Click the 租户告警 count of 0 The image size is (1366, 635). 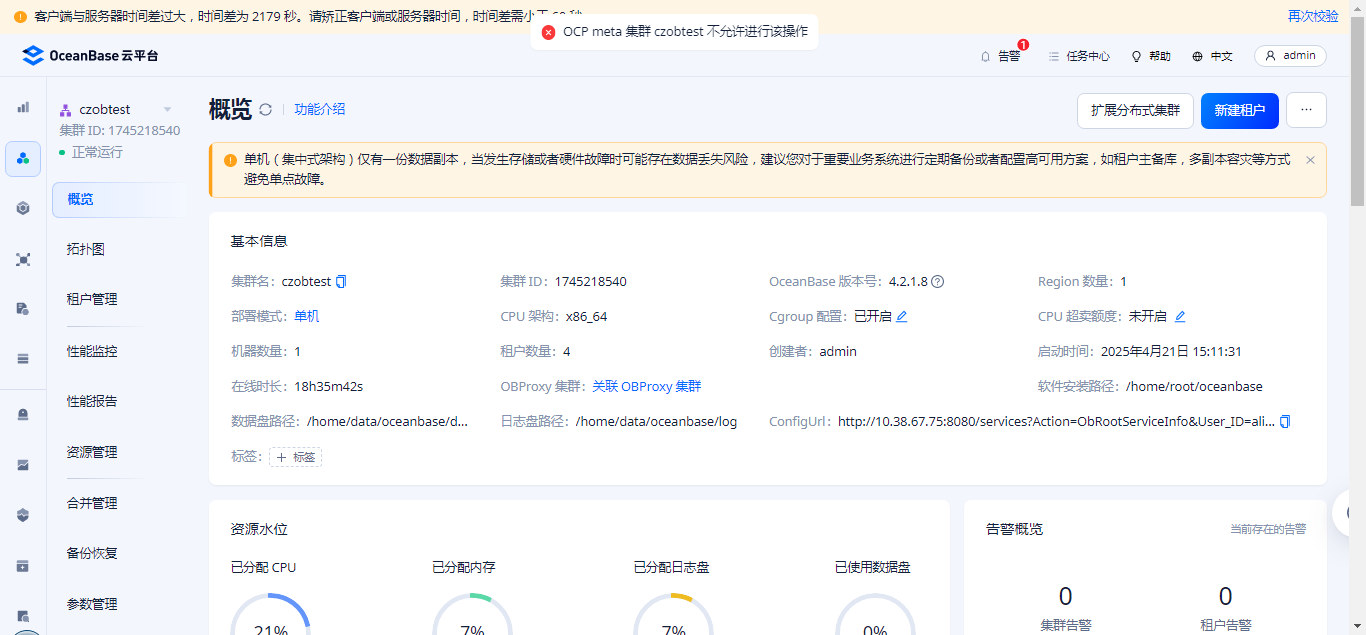click(x=1225, y=597)
